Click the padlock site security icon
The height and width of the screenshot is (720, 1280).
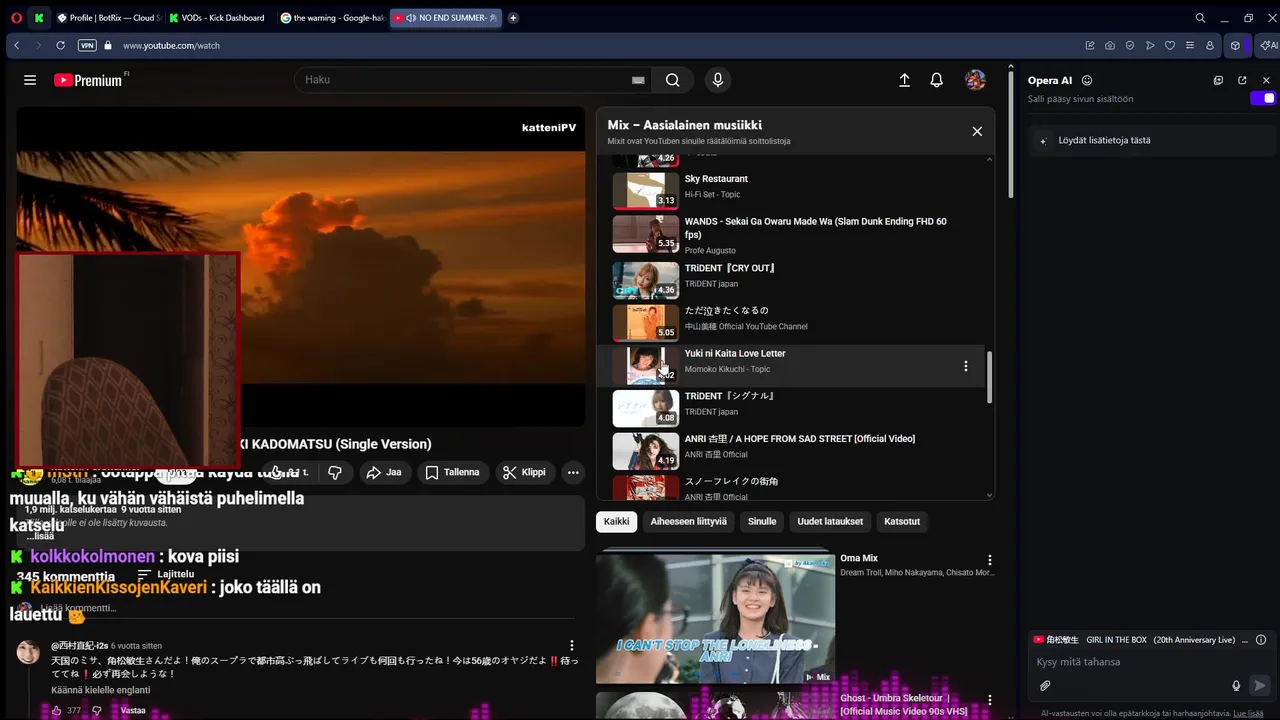pos(106,45)
